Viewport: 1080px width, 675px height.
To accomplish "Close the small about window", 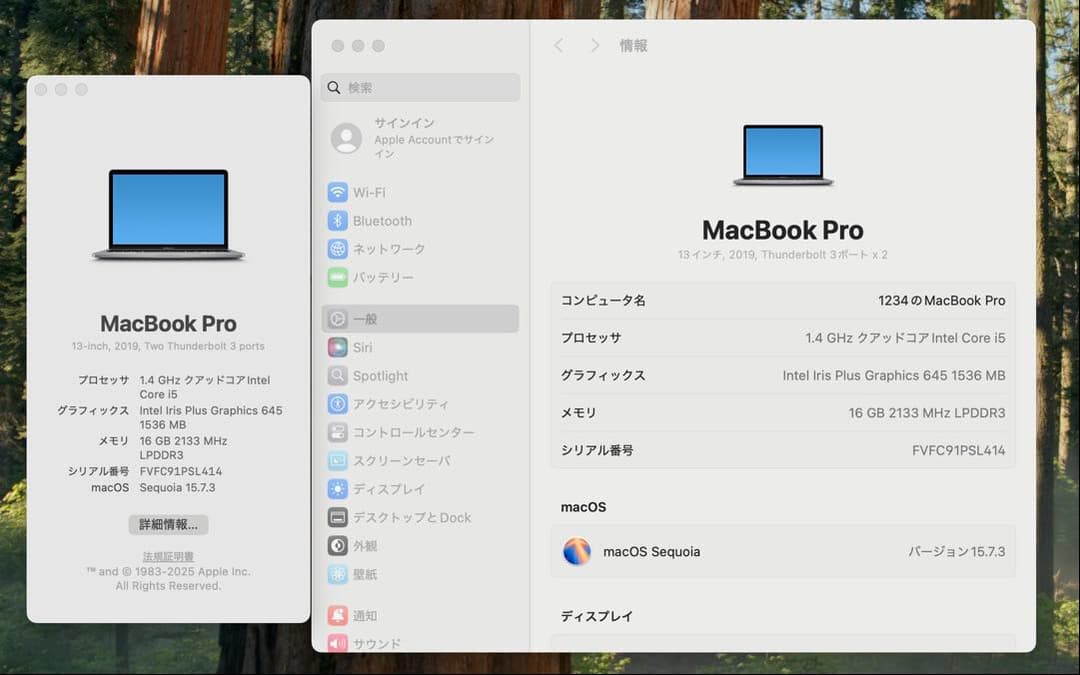I will coord(41,90).
